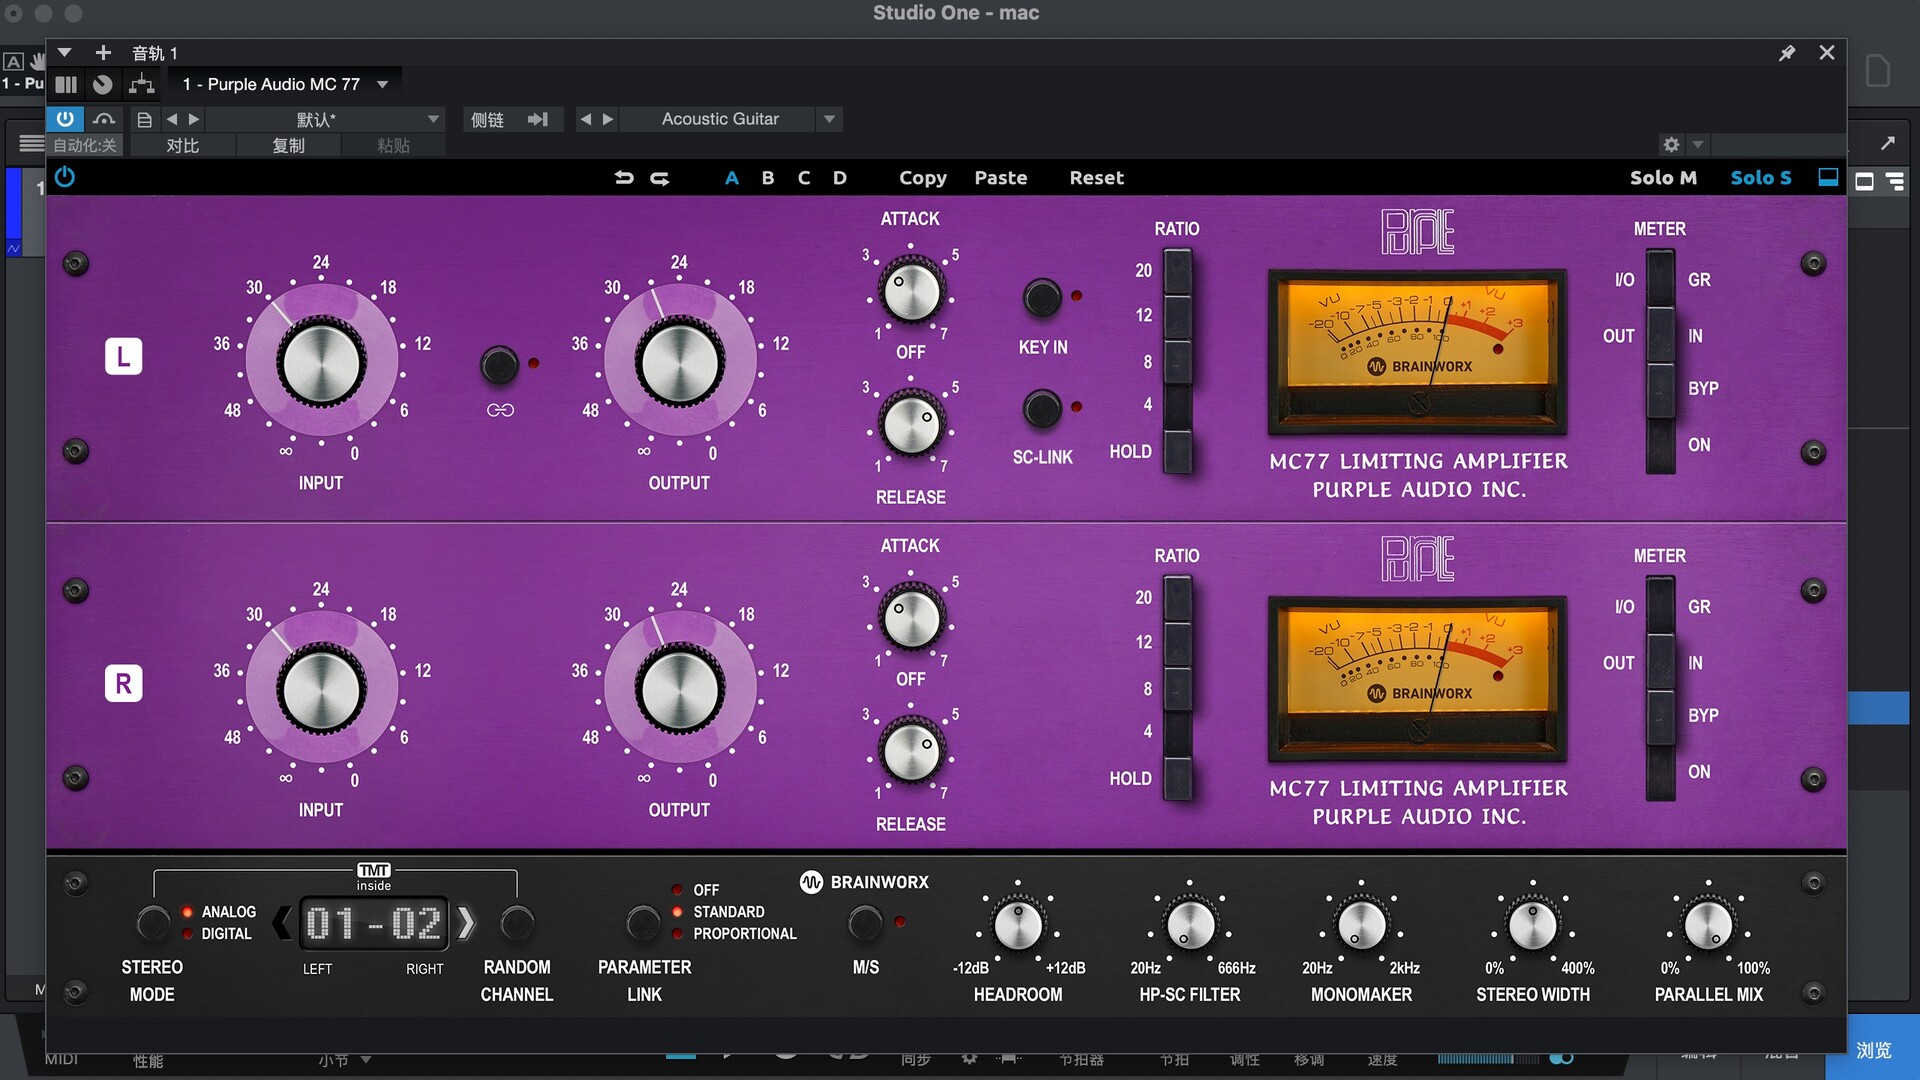Click the left channel RELEASE knob
Screen dimensions: 1920x1080
(911, 424)
